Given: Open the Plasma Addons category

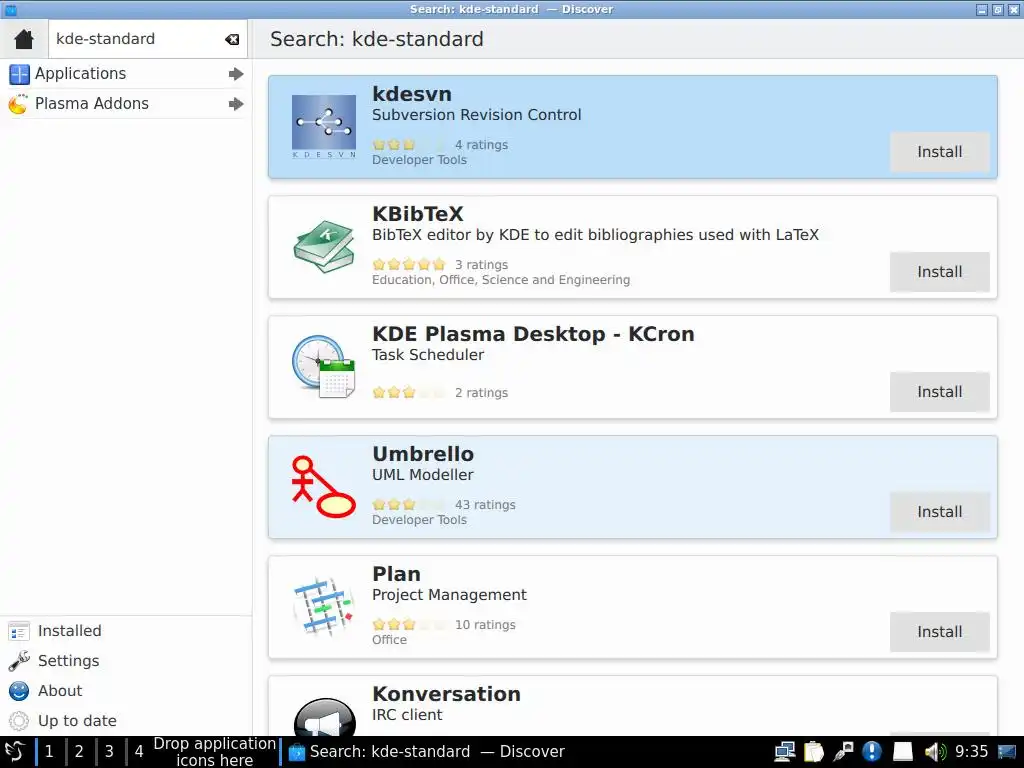Looking at the screenshot, I should (x=126, y=104).
